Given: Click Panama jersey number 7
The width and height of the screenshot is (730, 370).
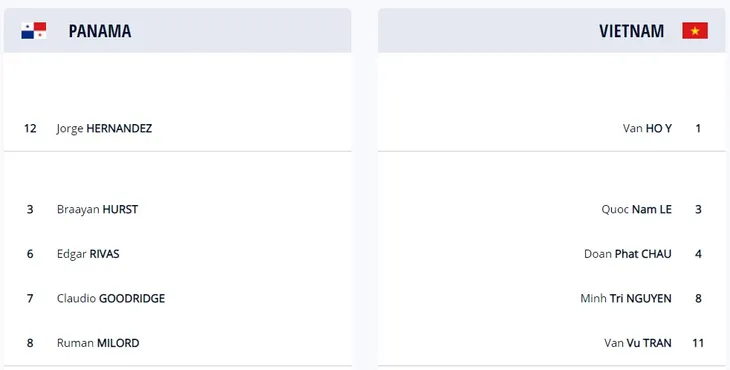Looking at the screenshot, I should [x=30, y=298].
